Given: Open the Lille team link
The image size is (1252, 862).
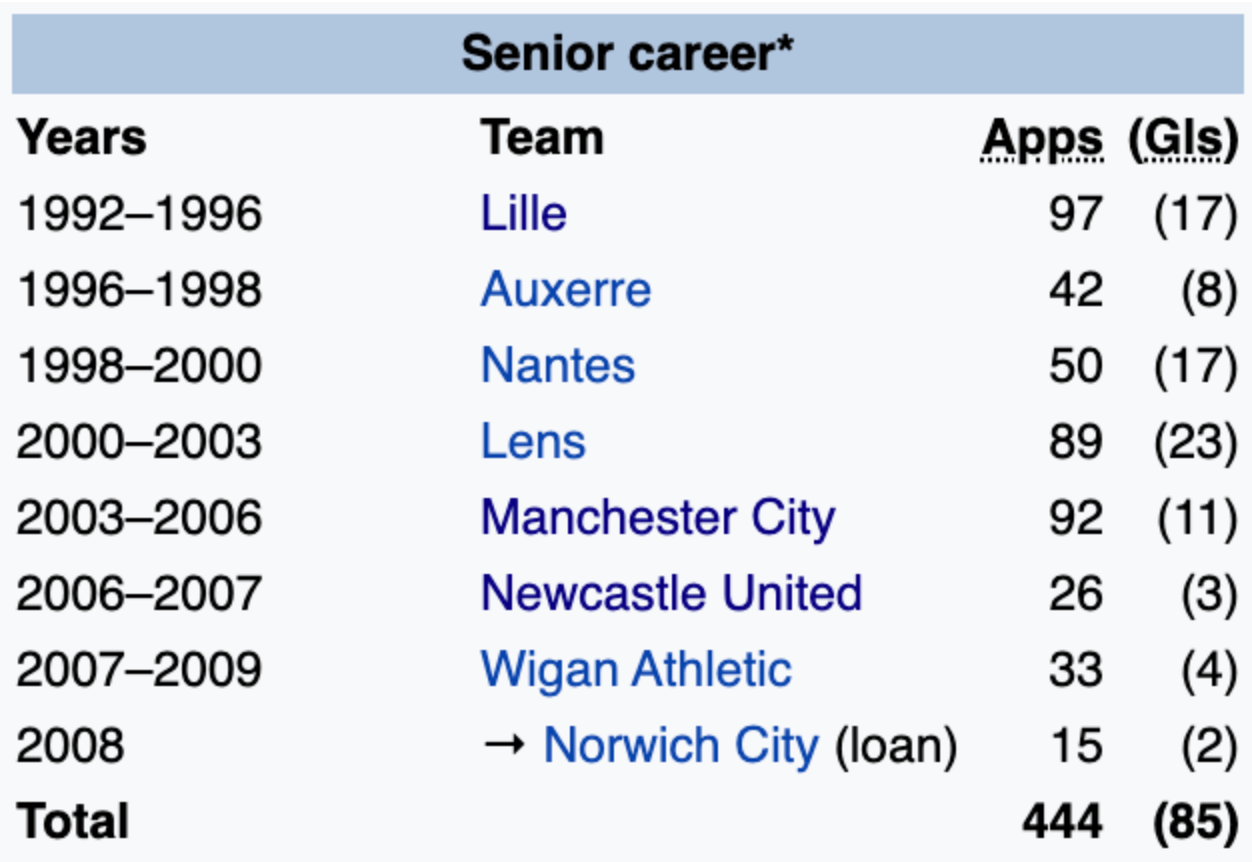Looking at the screenshot, I should (523, 214).
